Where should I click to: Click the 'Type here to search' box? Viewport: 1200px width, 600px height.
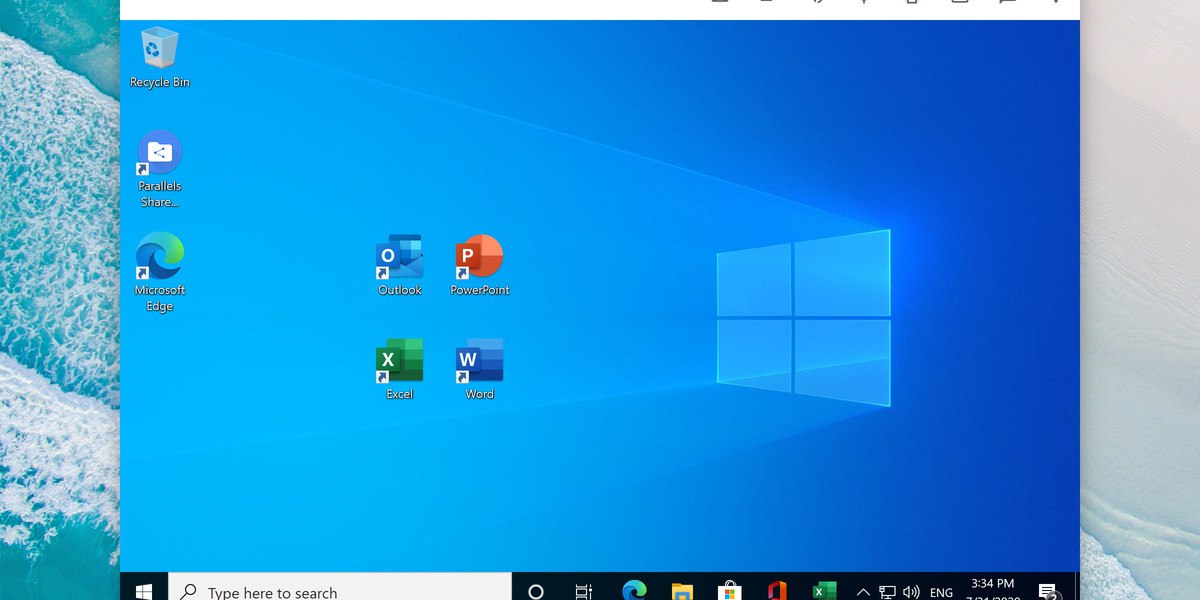click(x=340, y=591)
